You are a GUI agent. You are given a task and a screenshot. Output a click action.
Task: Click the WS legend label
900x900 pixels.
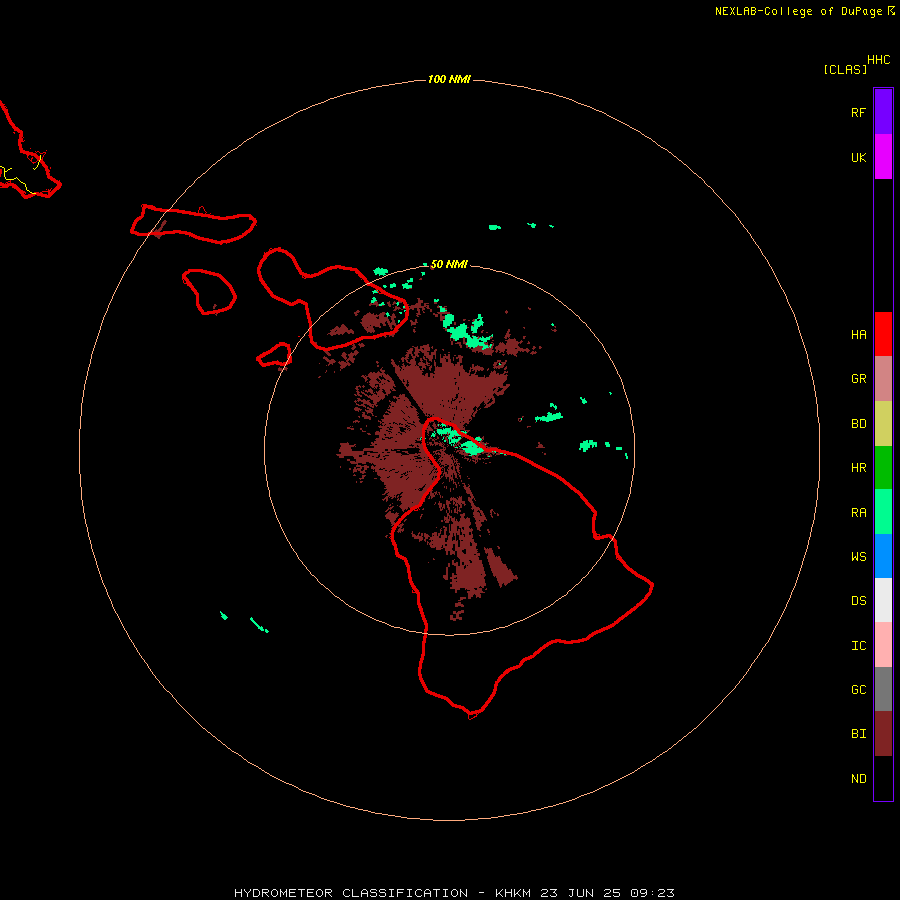pos(858,557)
